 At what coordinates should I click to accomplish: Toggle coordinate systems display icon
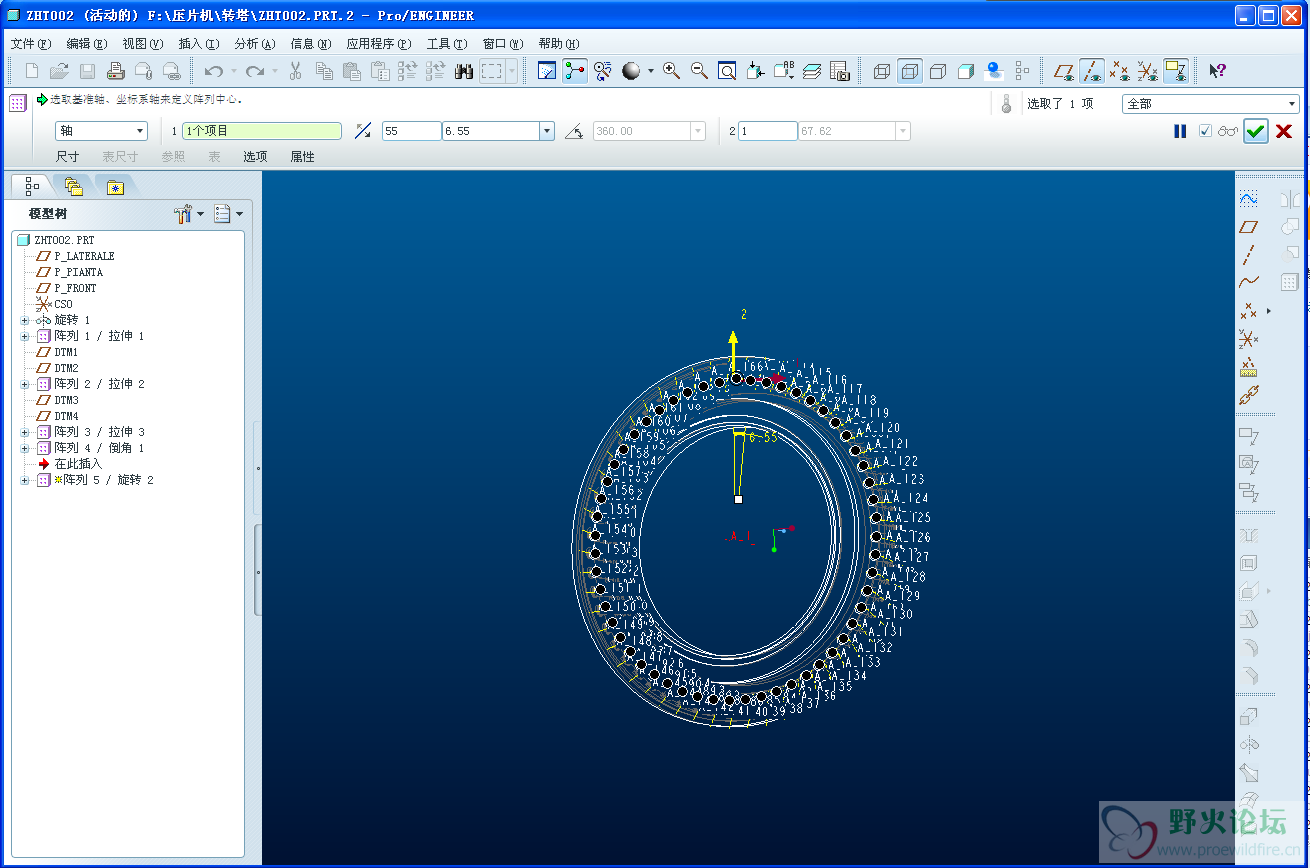[x=1148, y=71]
